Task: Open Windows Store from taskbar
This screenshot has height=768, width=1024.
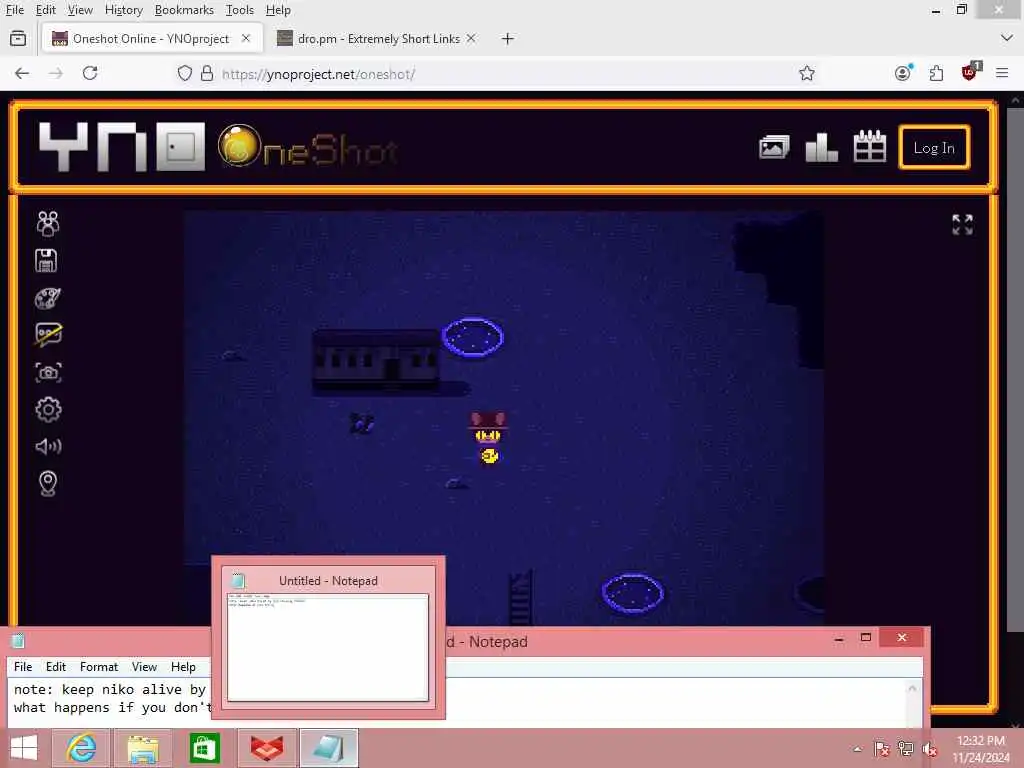Action: tap(204, 748)
